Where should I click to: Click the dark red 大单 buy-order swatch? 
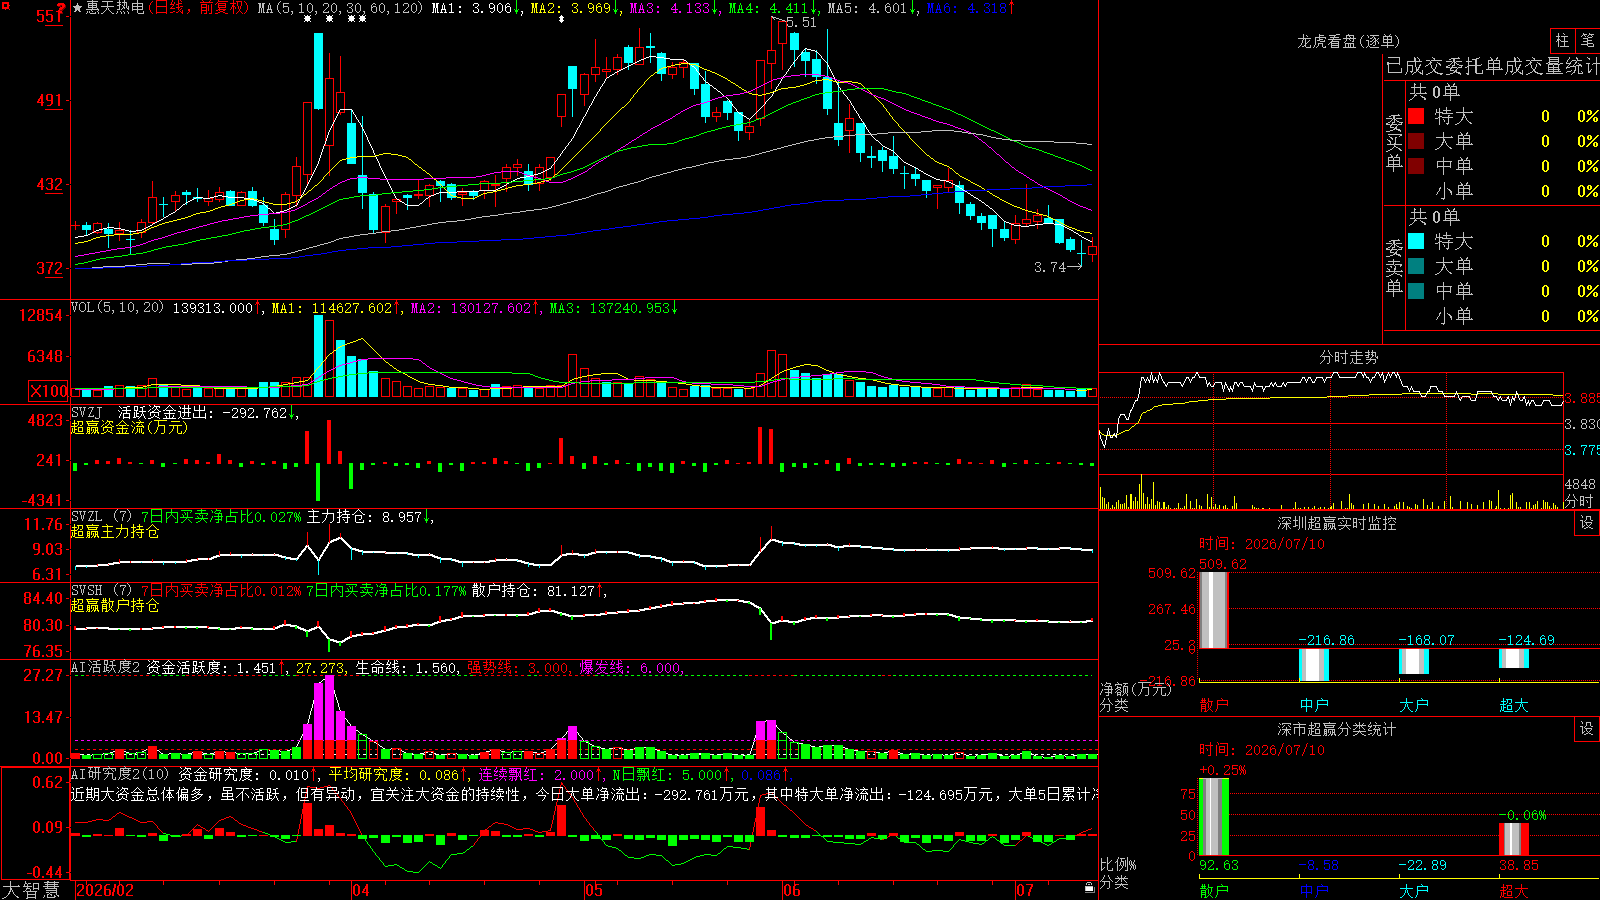pos(1416,141)
